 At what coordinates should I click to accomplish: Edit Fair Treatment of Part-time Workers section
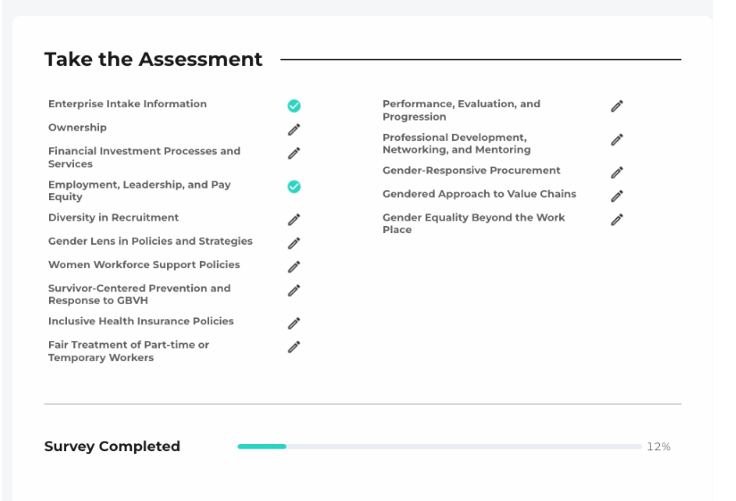pyautogui.click(x=294, y=347)
